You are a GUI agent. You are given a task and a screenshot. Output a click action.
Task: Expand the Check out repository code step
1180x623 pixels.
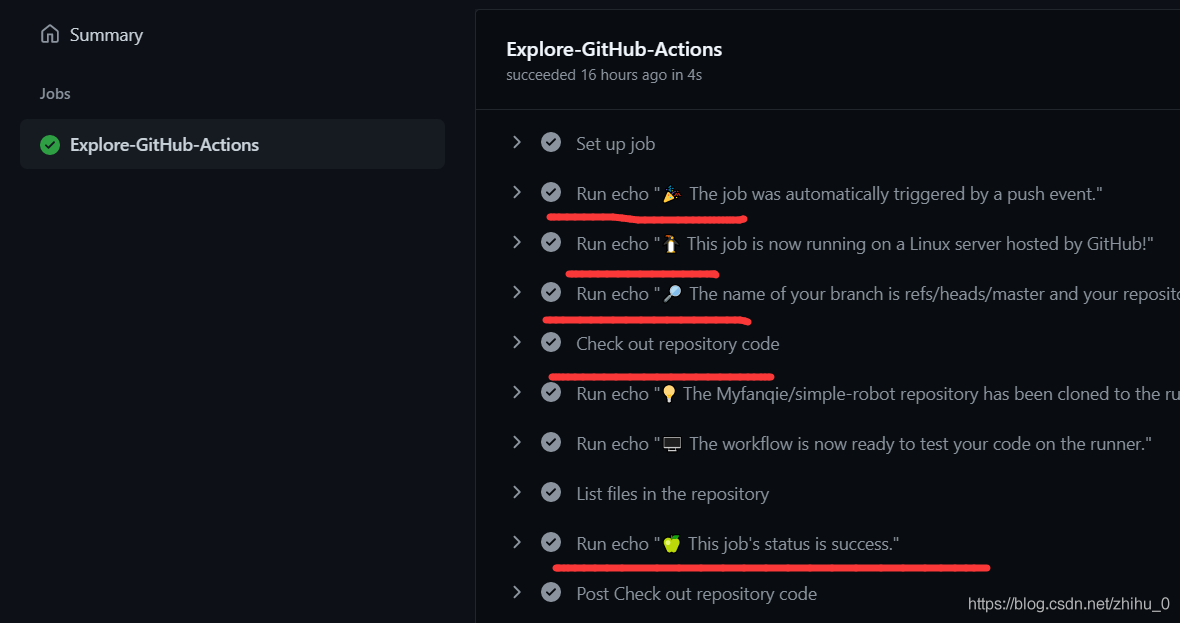[517, 342]
